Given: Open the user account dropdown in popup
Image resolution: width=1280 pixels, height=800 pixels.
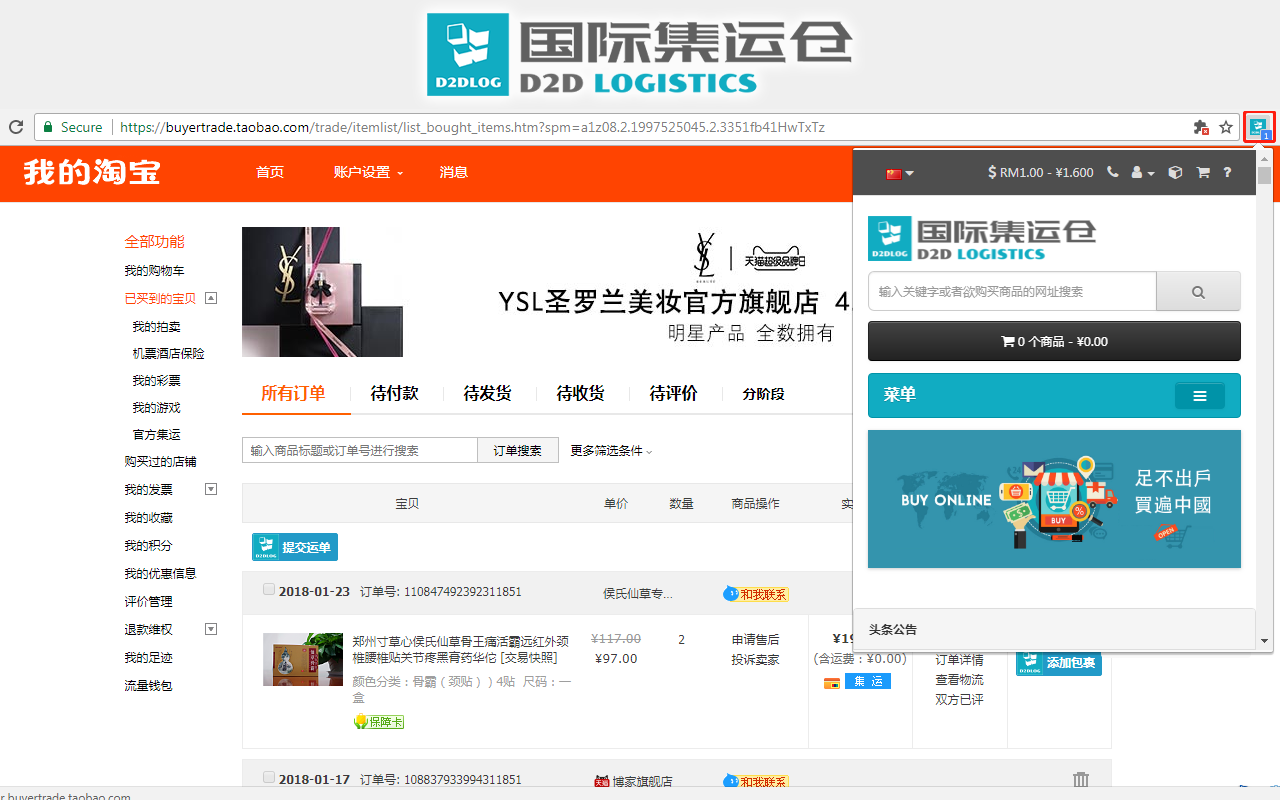Looking at the screenshot, I should [x=1143, y=172].
